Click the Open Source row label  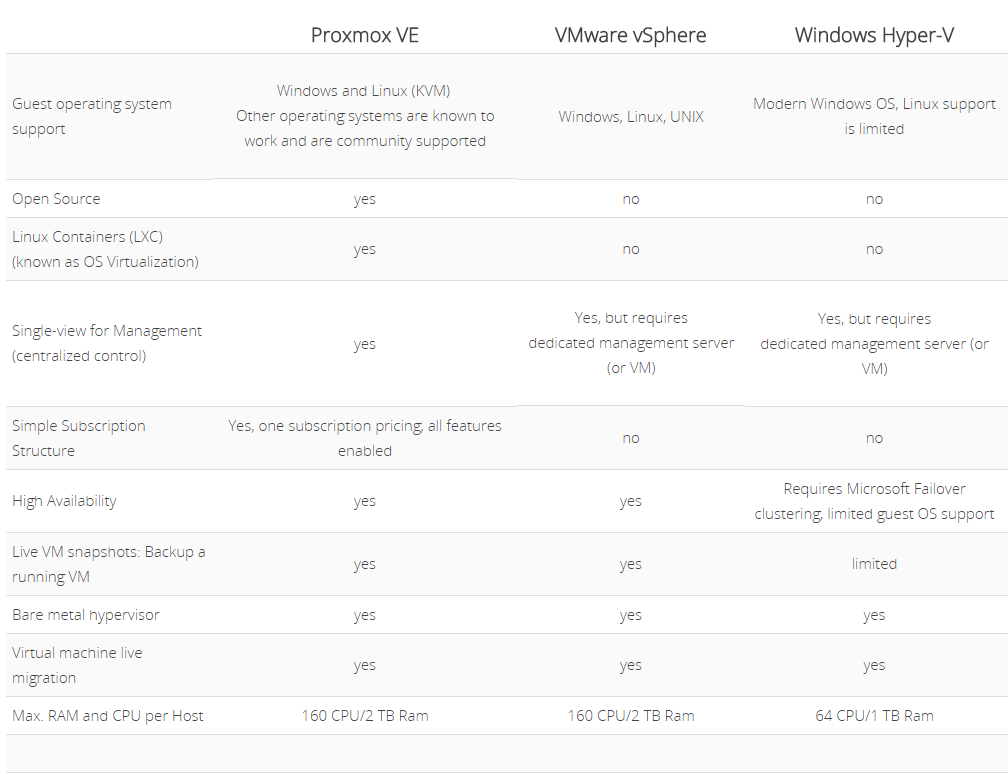click(x=56, y=199)
